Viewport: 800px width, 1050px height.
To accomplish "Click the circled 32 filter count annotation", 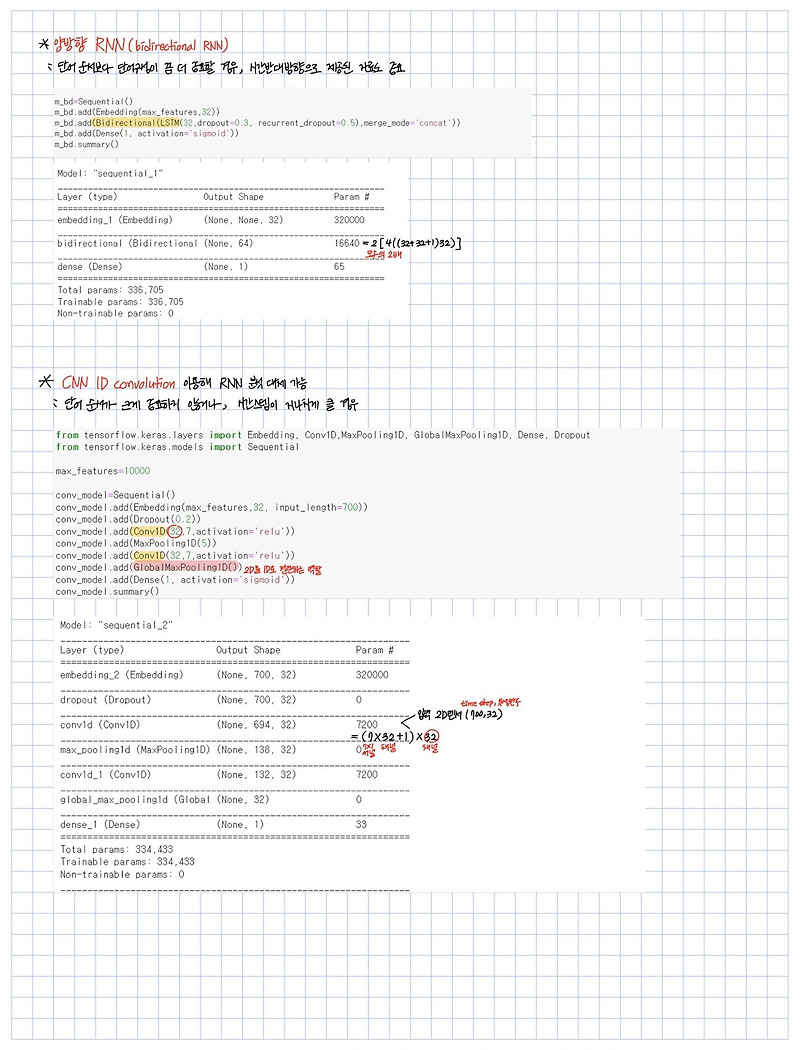I will (x=173, y=532).
